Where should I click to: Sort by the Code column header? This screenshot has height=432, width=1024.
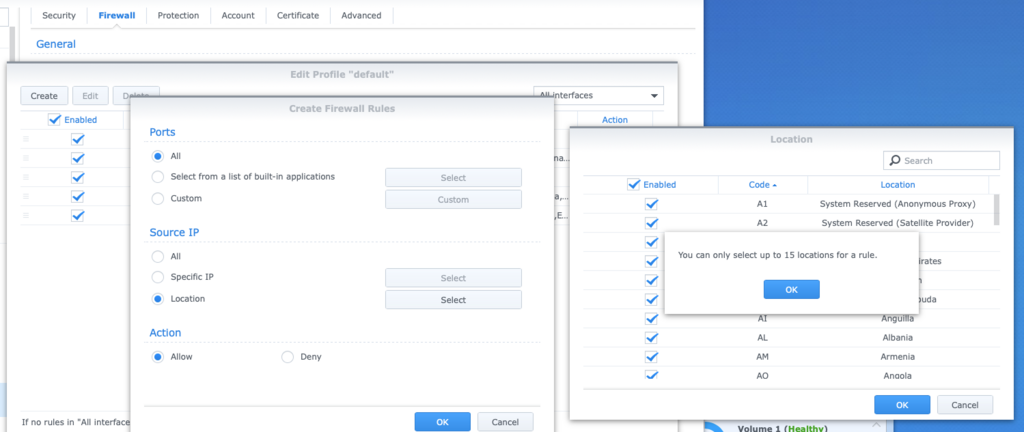coord(763,185)
